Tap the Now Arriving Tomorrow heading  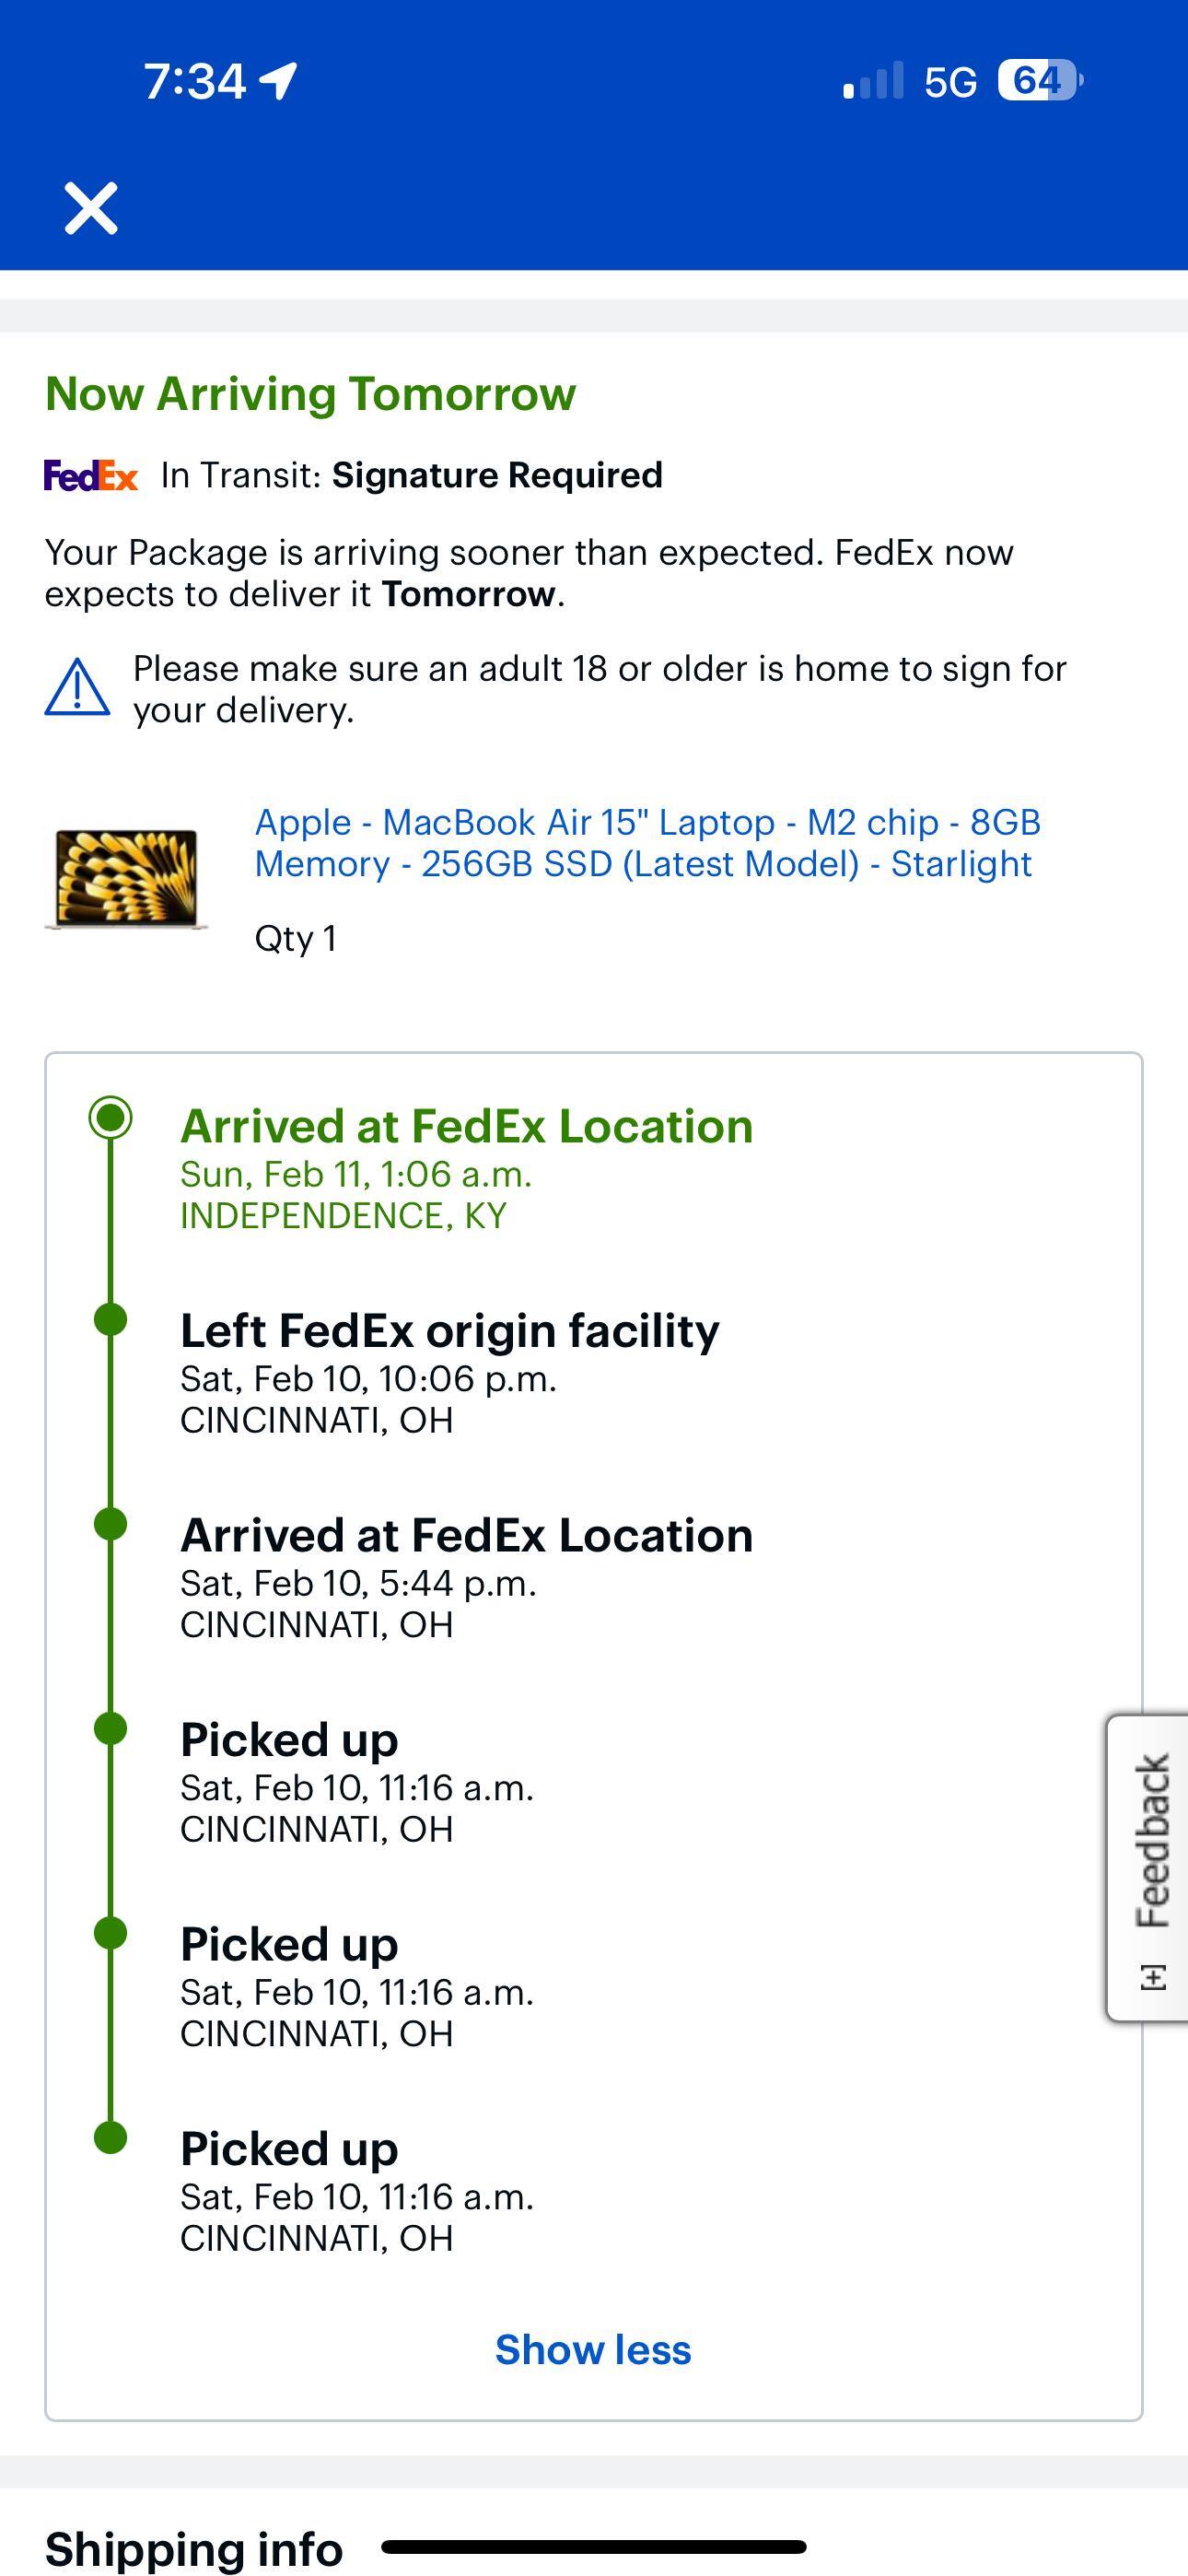coord(311,394)
